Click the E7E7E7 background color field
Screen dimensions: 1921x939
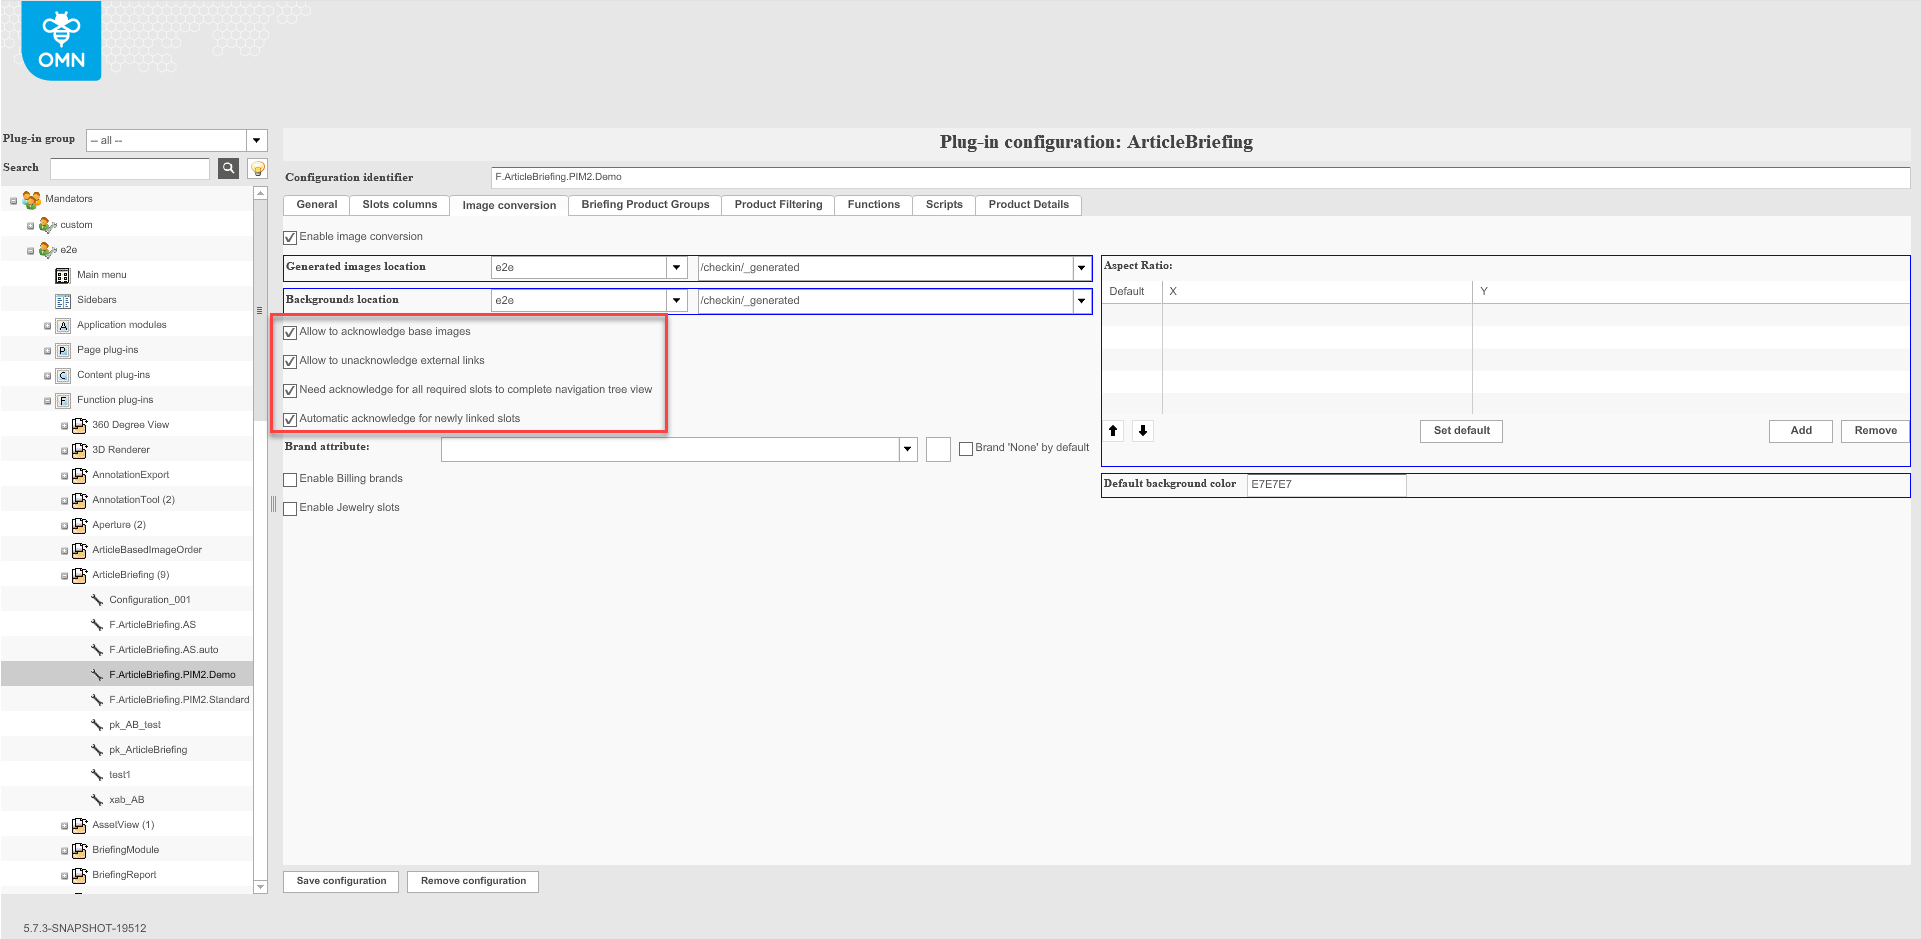pyautogui.click(x=1325, y=484)
